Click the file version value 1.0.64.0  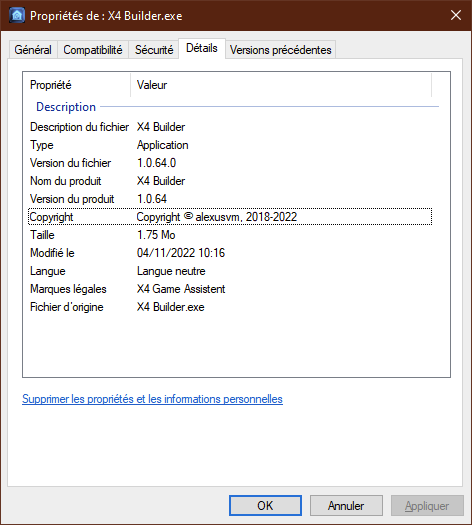coord(156,163)
